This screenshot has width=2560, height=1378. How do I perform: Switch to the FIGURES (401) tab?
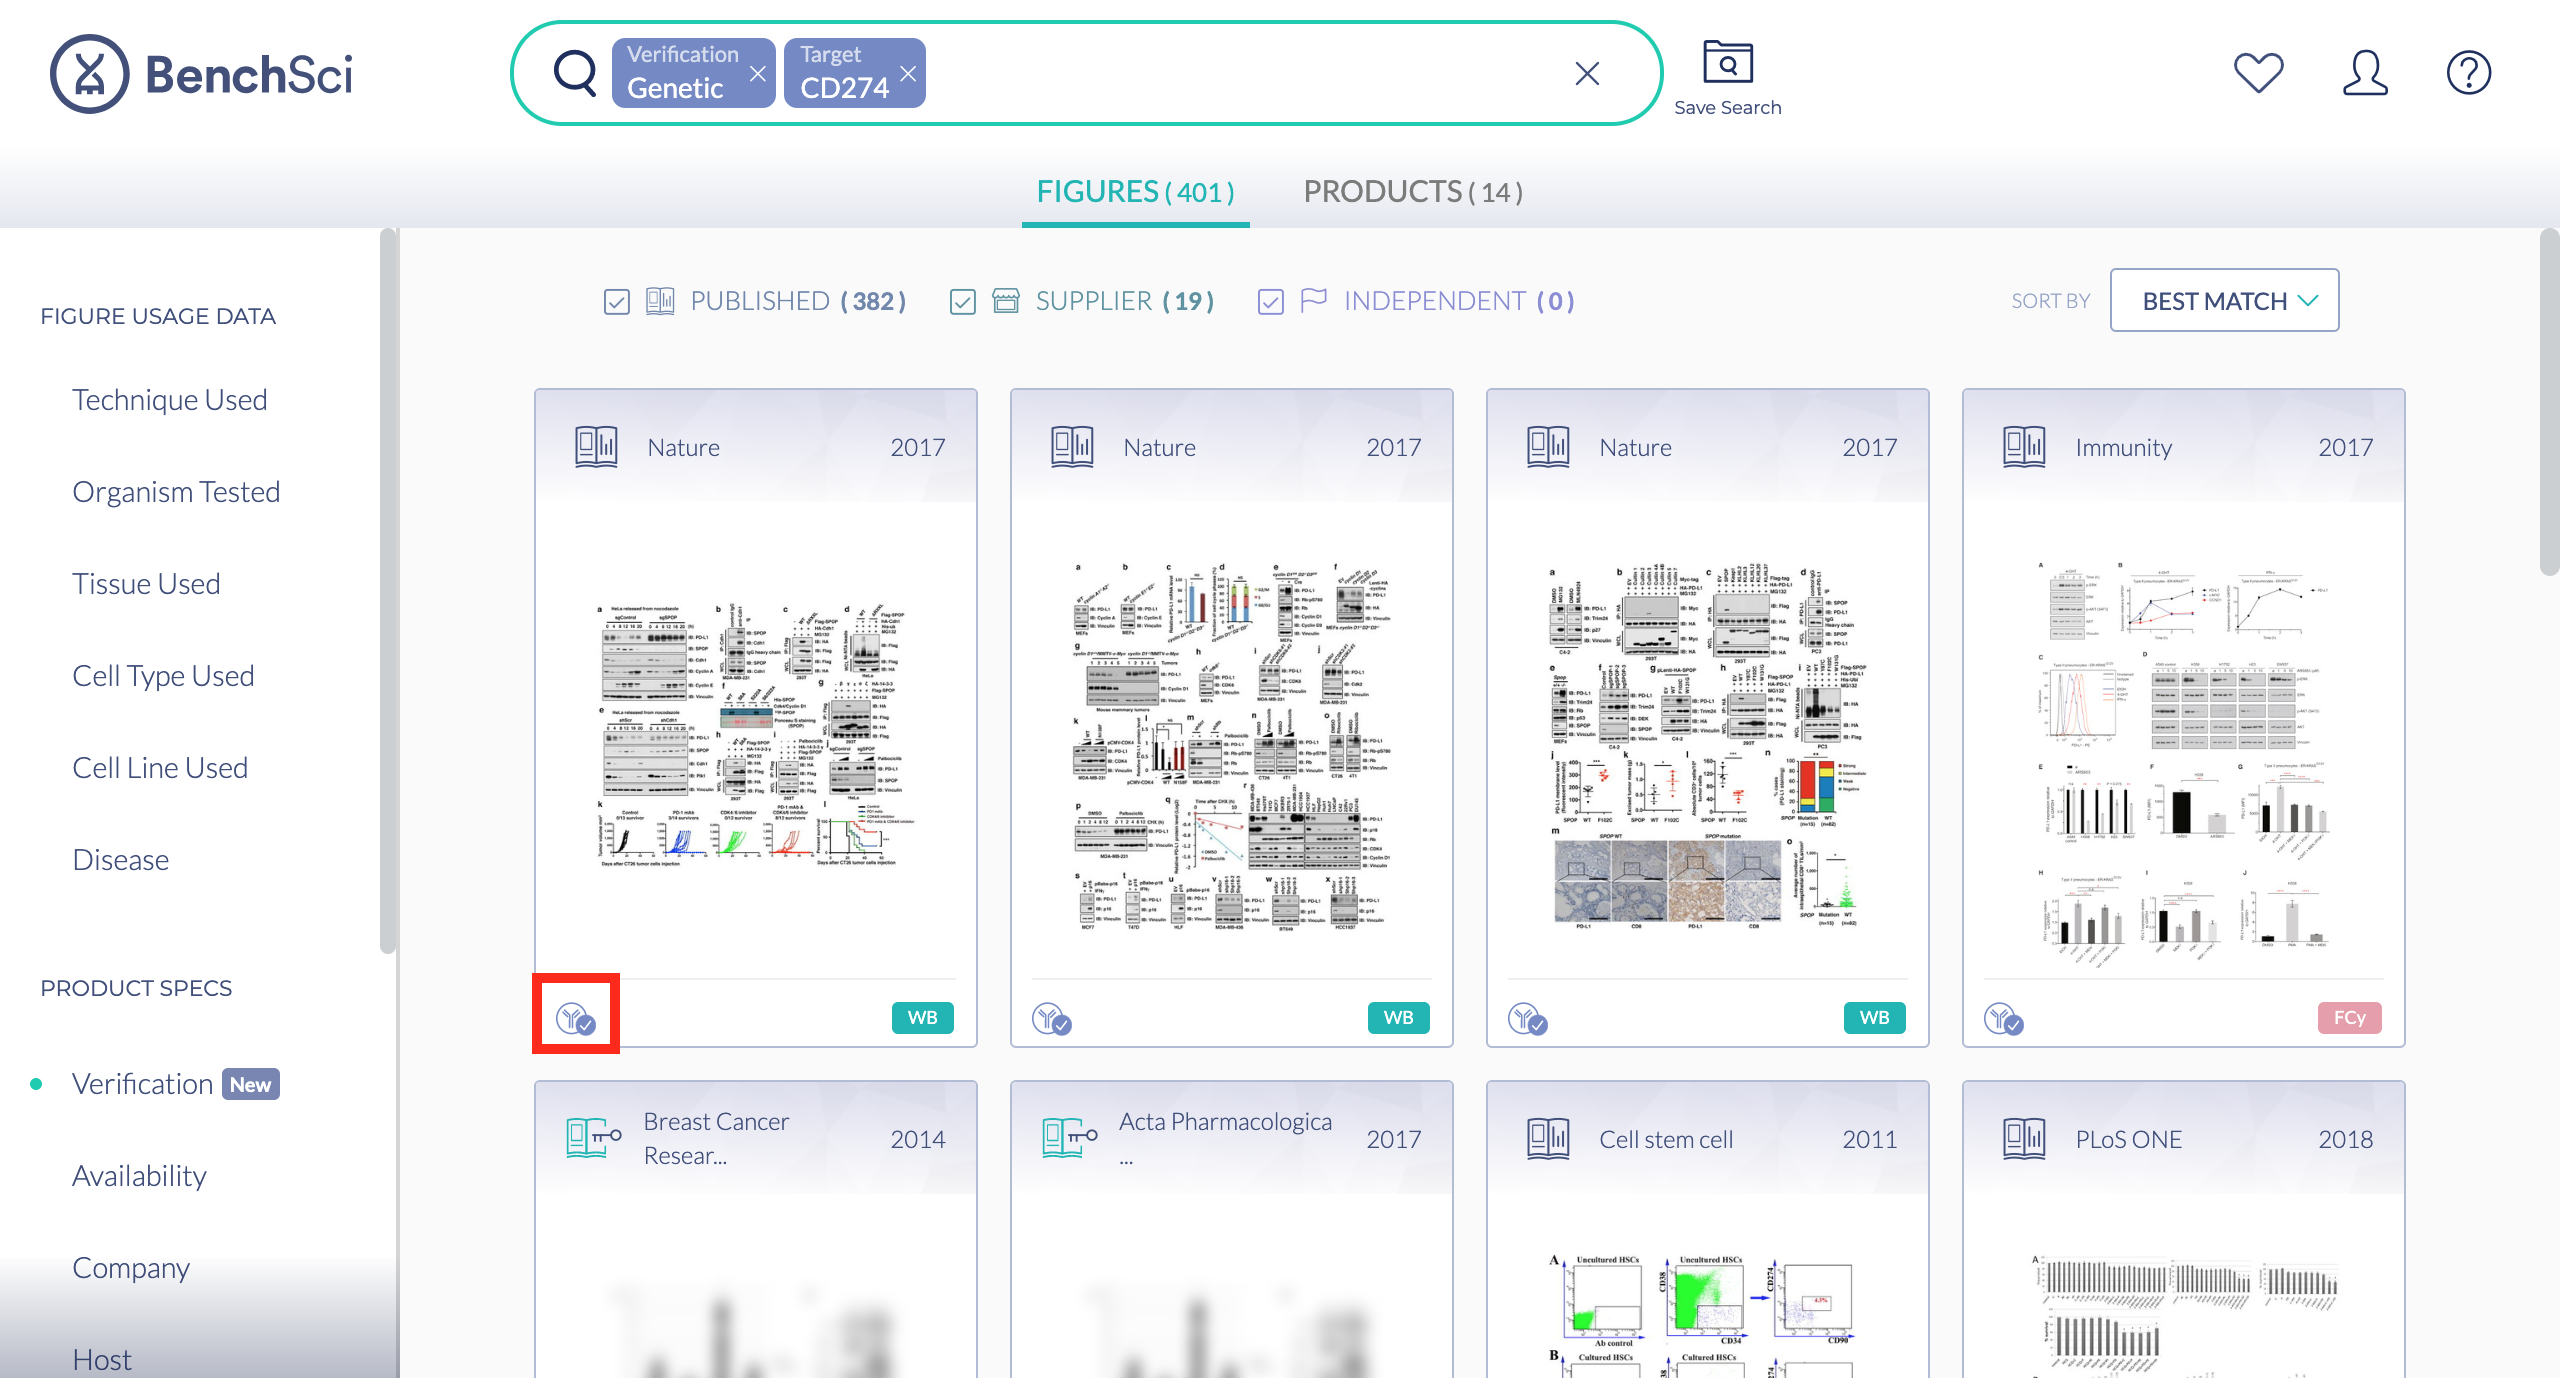click(x=1135, y=191)
